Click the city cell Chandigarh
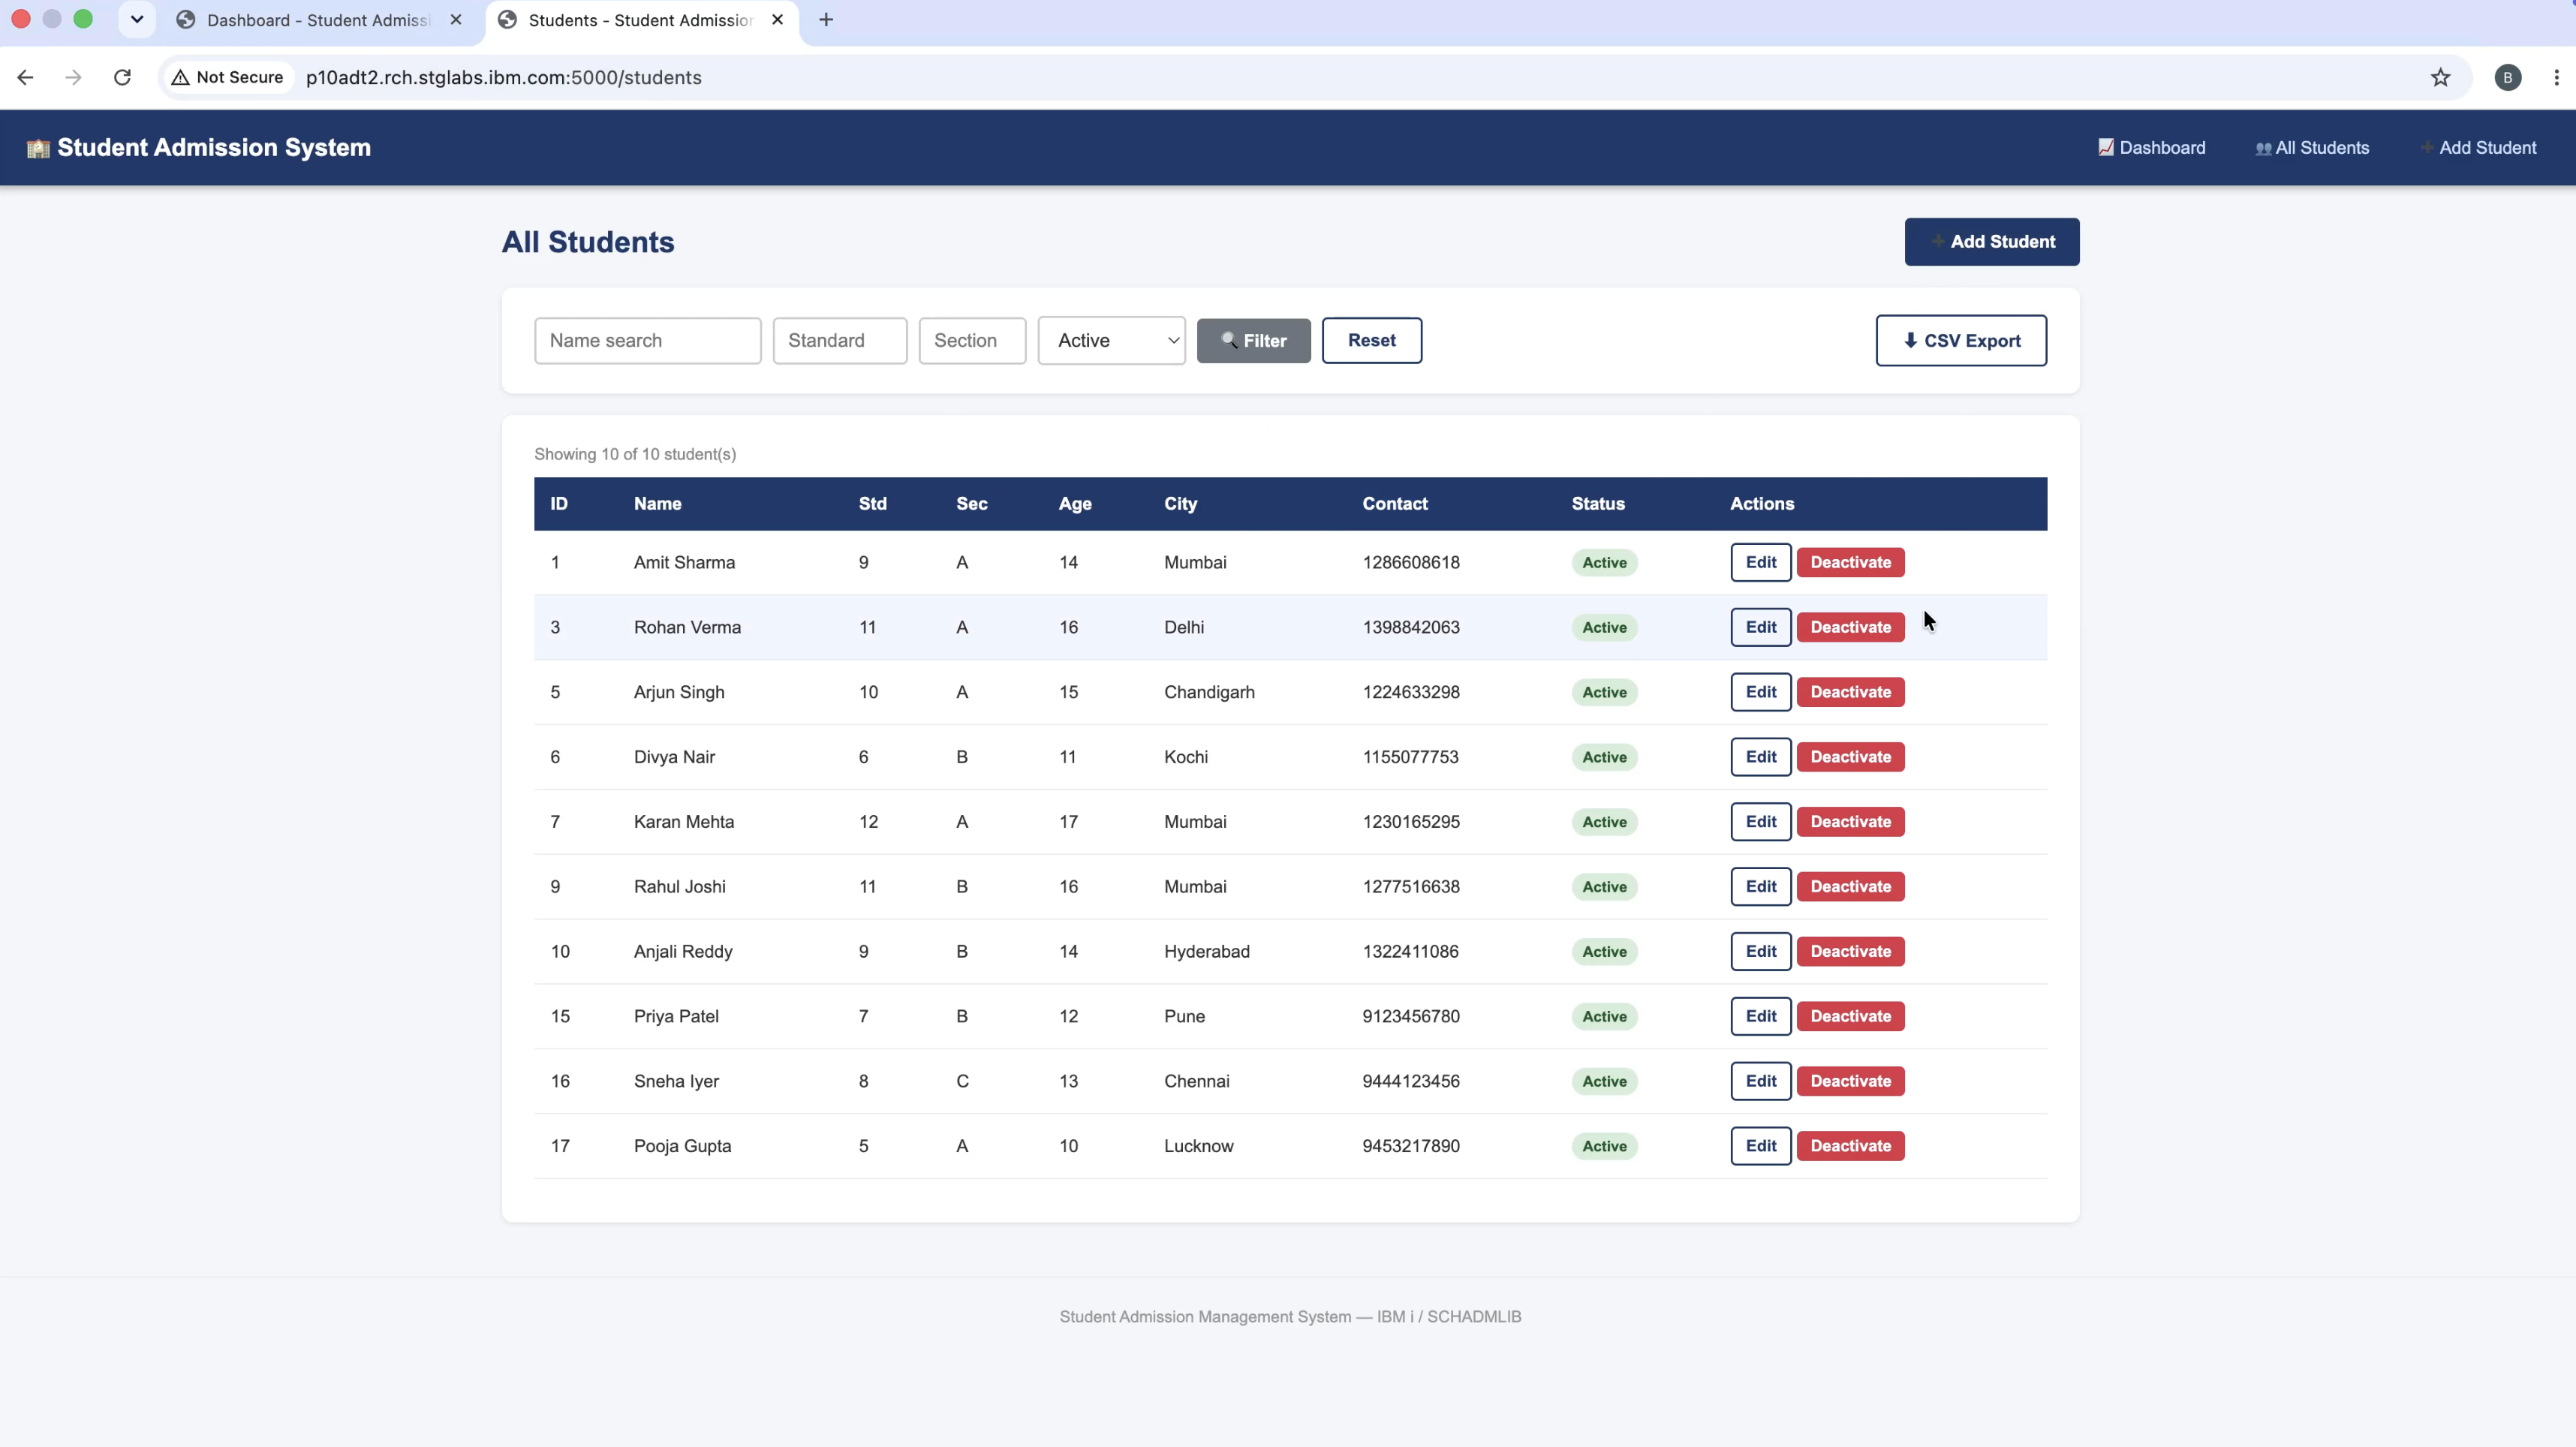This screenshot has height=1447, width=2576. (1208, 692)
